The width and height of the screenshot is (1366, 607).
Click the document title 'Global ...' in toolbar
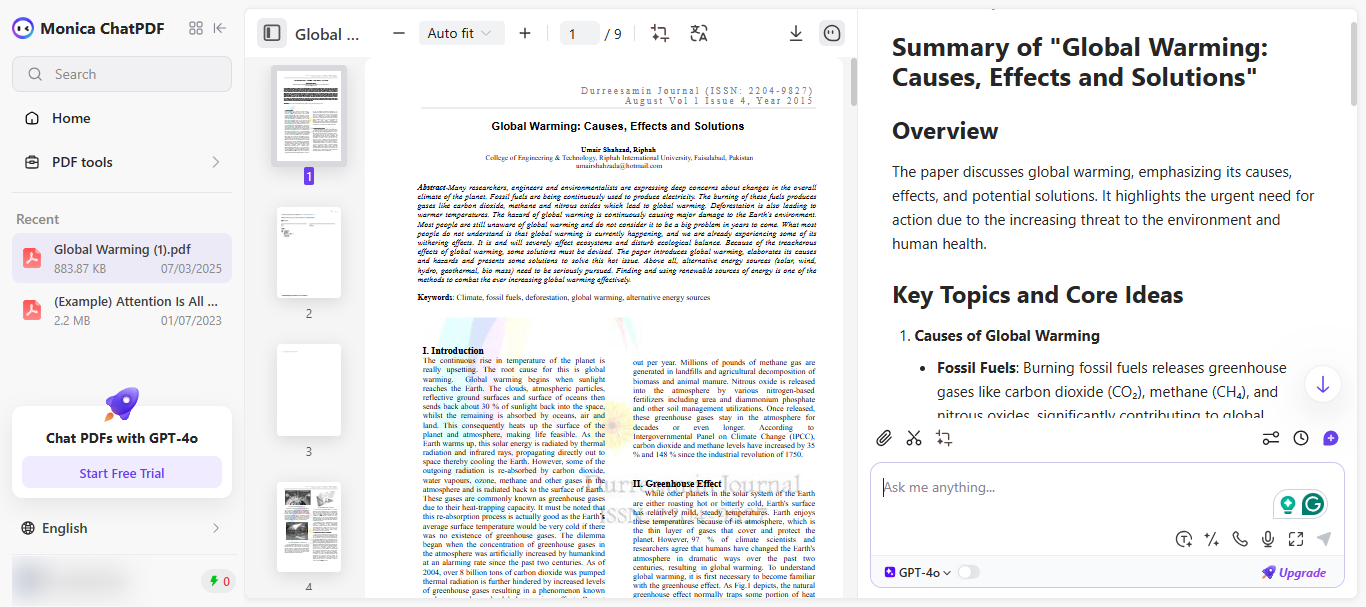coord(327,34)
